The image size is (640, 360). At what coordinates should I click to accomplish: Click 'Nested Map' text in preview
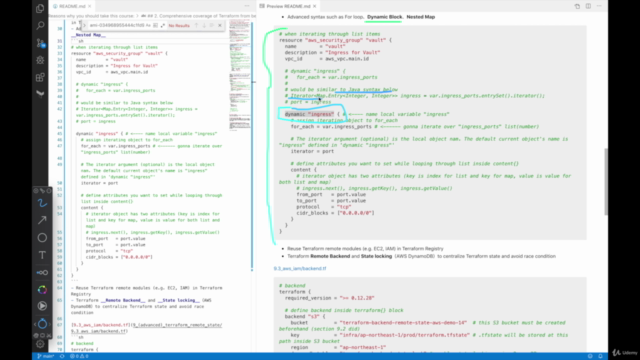420,17
